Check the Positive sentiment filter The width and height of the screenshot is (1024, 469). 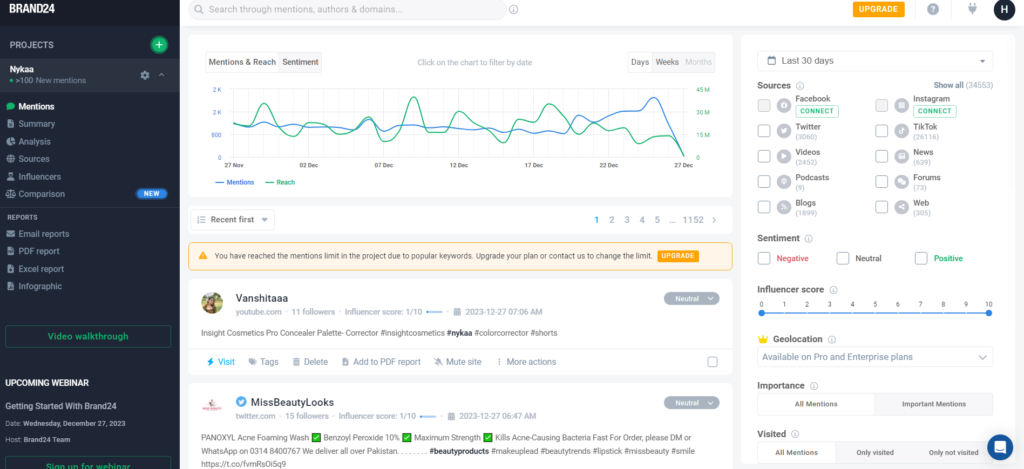[x=921, y=258]
